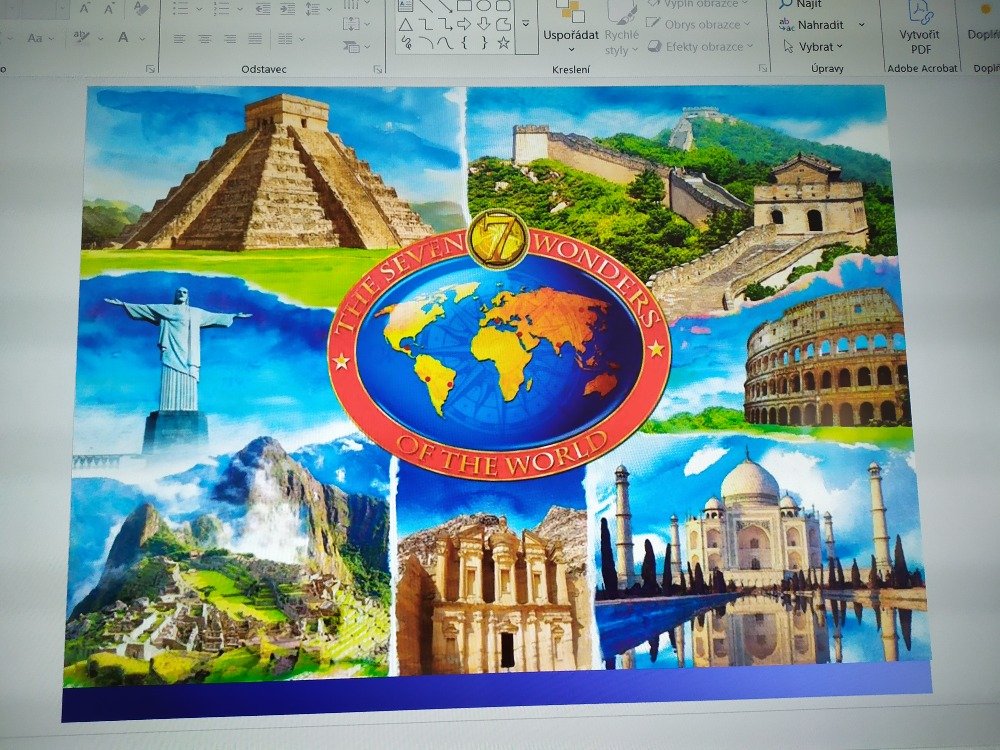Click the Increase Font Size icon
The height and width of the screenshot is (750, 1000).
pos(84,9)
